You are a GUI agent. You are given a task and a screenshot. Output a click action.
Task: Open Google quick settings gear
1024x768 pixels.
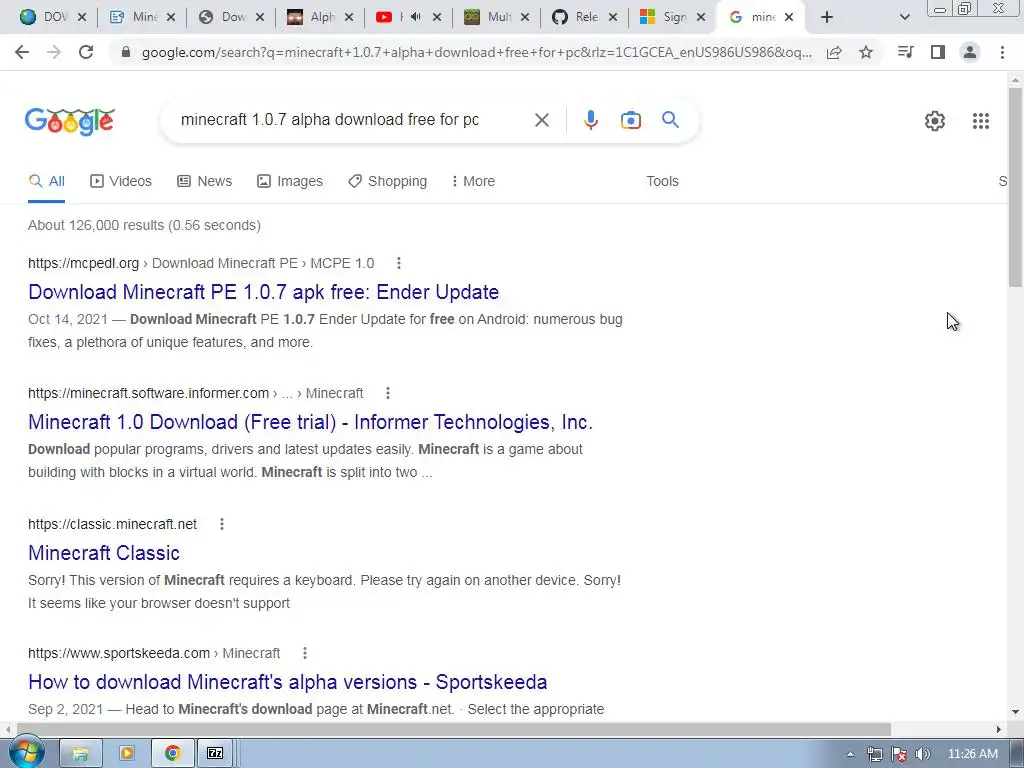935,121
